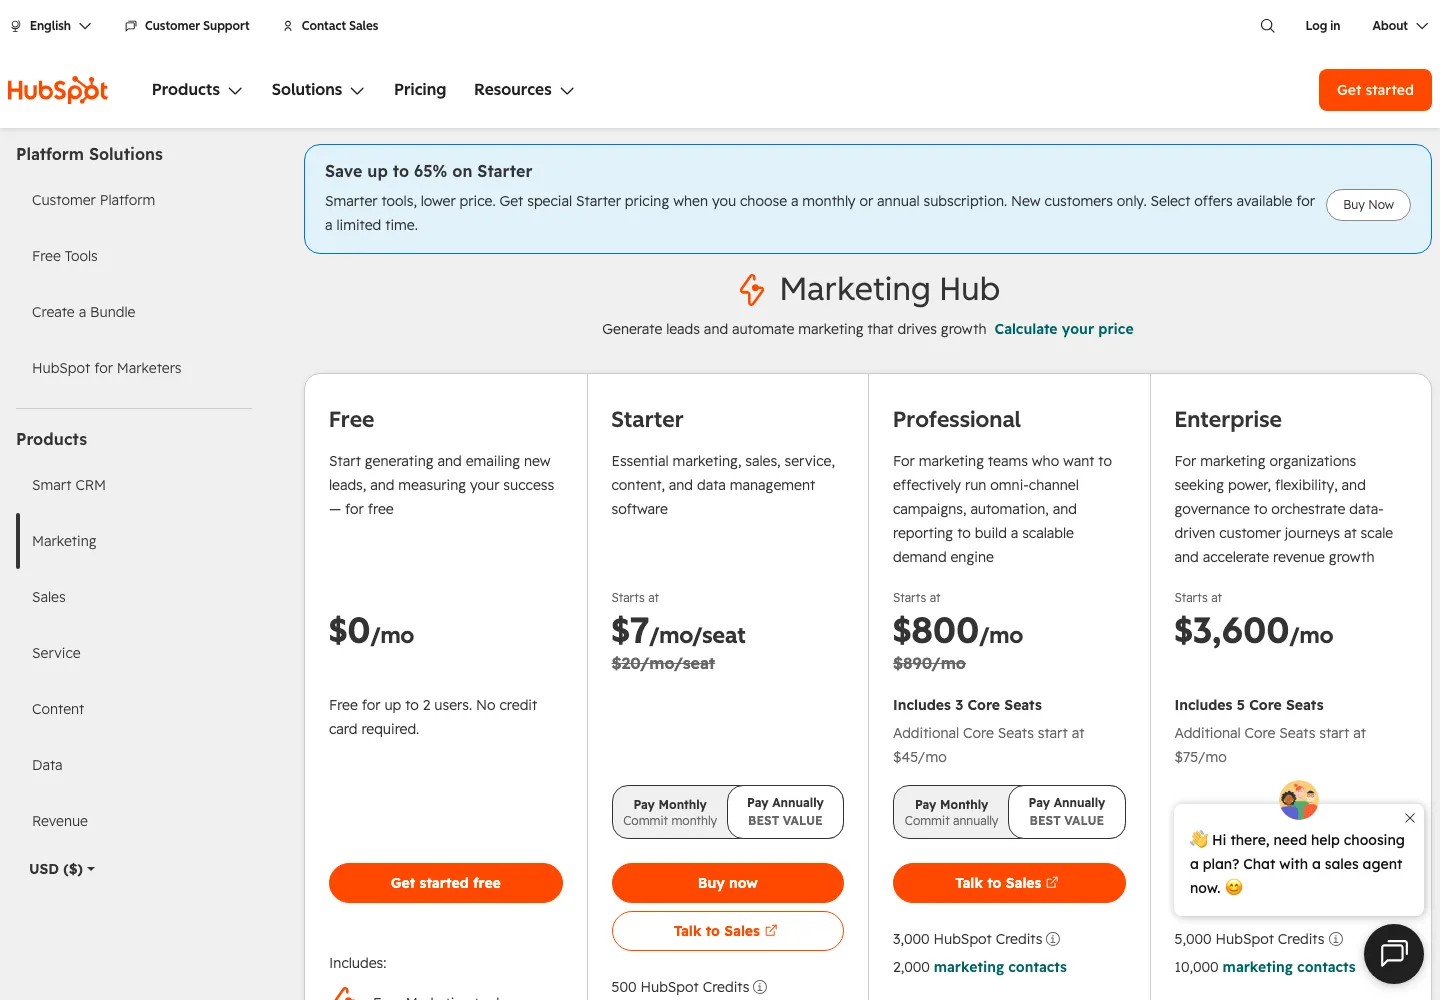Click the HubSpot logo
This screenshot has height=1000, width=1440.
coord(58,90)
